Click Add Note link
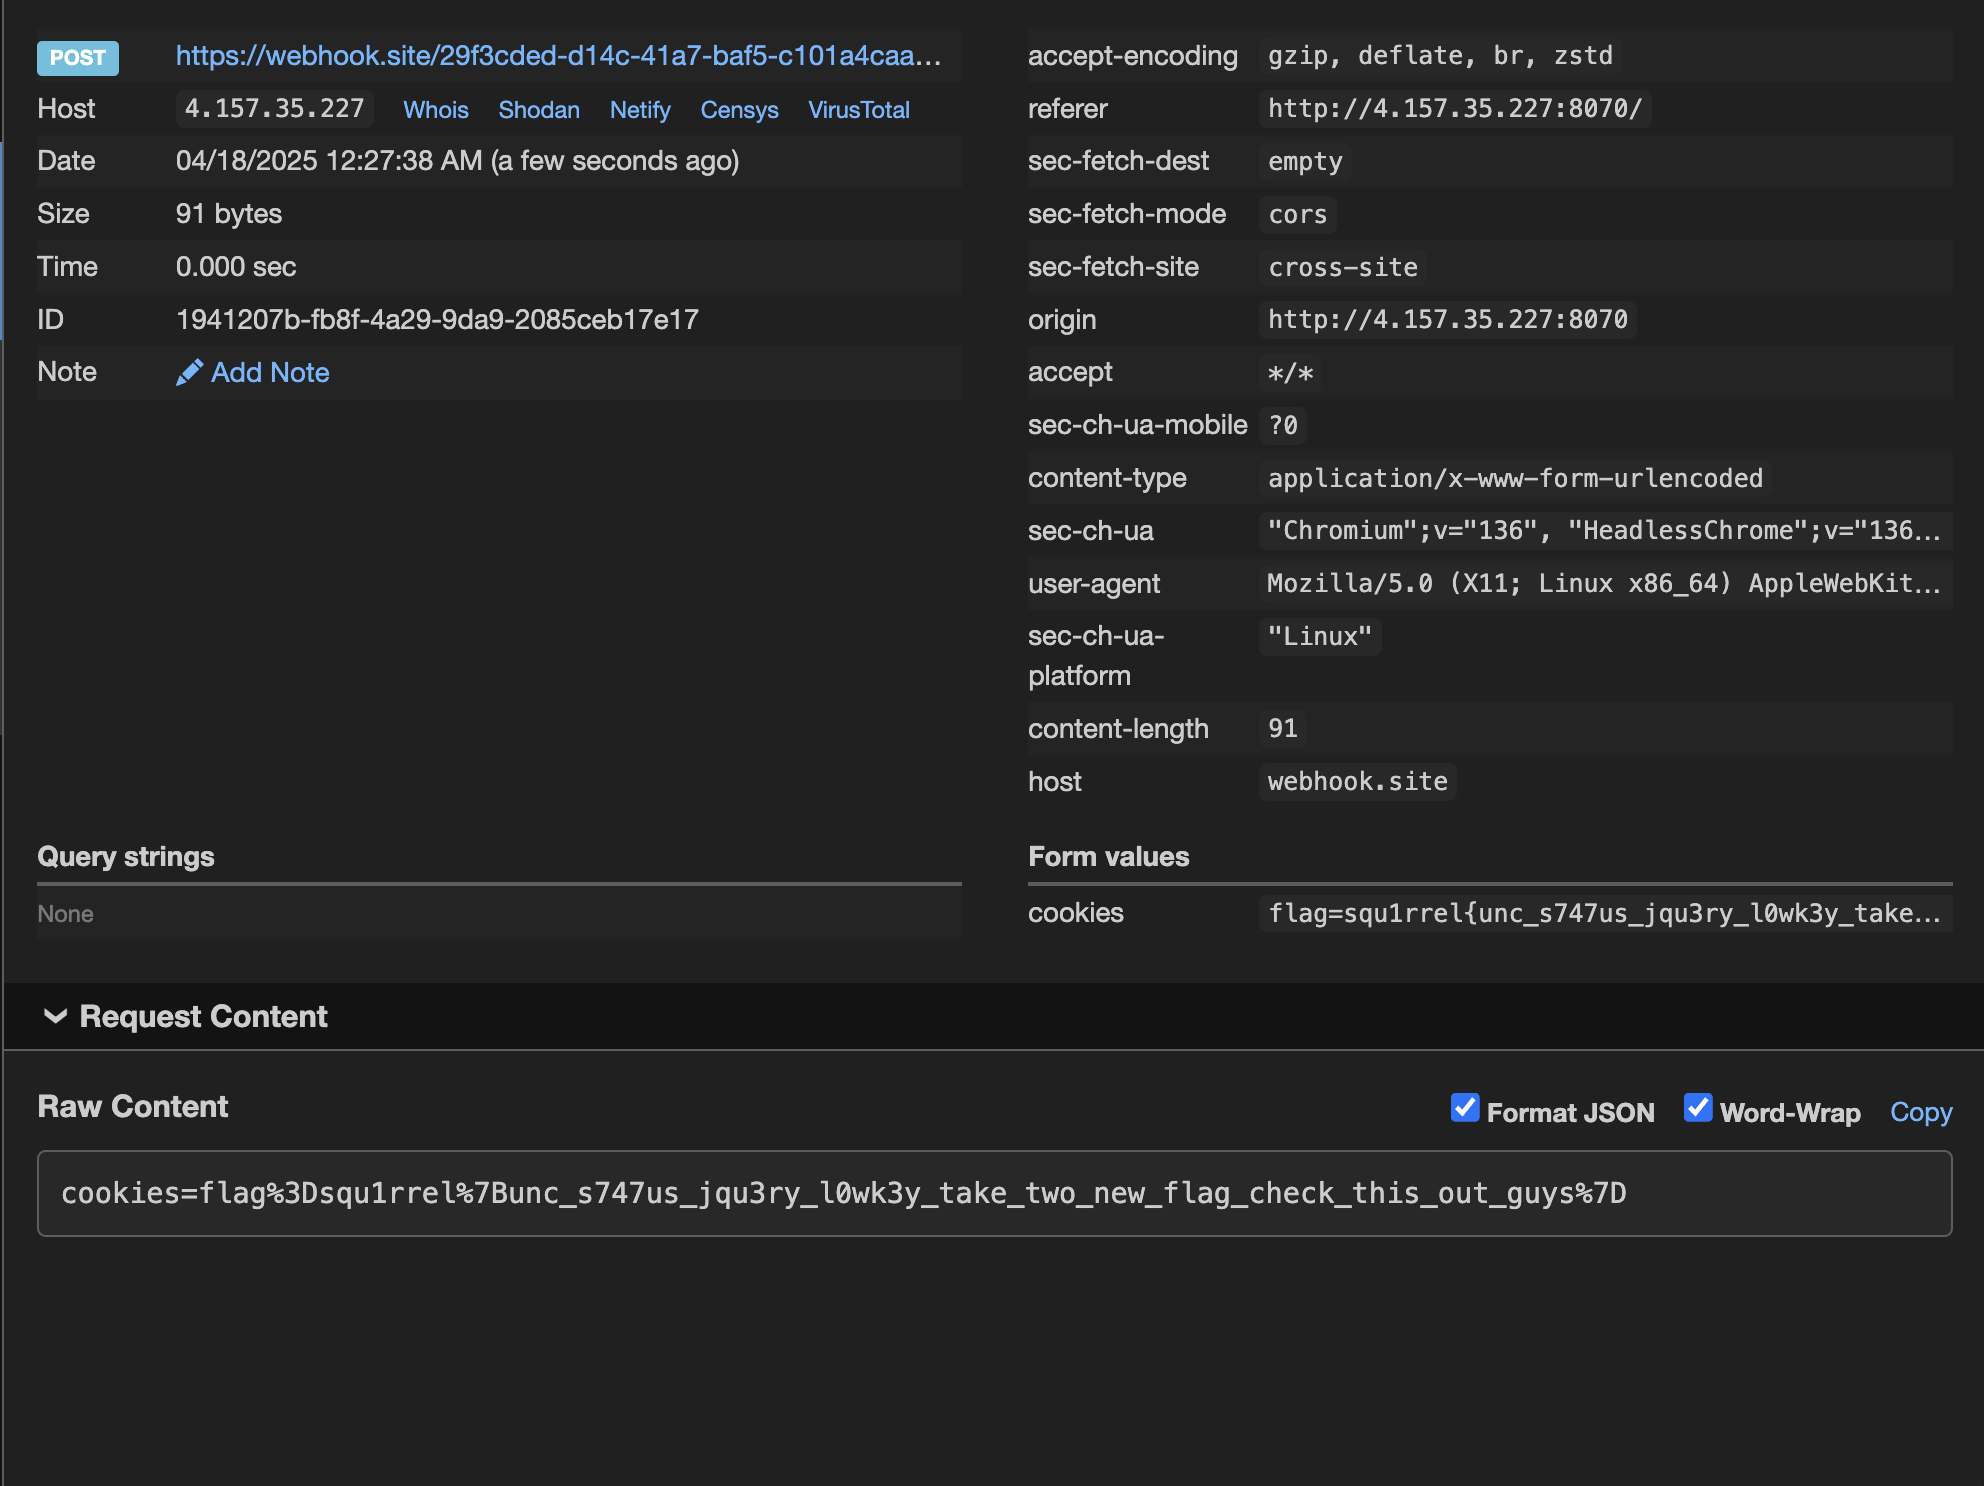This screenshot has height=1486, width=1984. click(x=270, y=373)
